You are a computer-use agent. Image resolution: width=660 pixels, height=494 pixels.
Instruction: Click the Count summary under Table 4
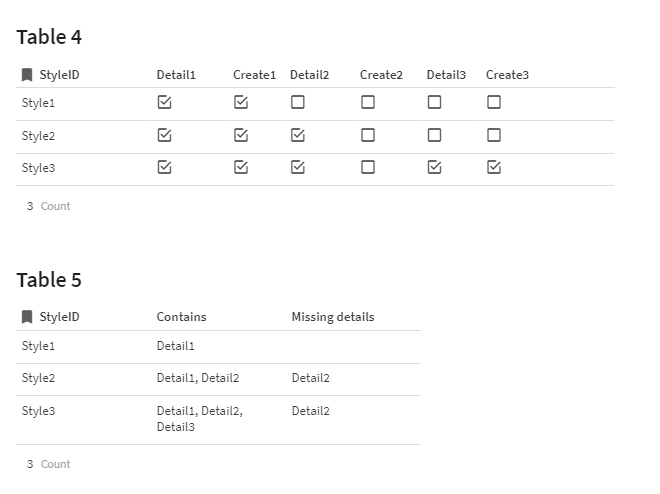pos(49,206)
